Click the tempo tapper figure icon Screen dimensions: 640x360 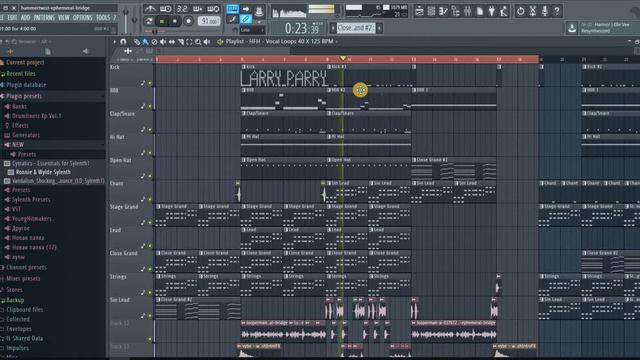504,11
